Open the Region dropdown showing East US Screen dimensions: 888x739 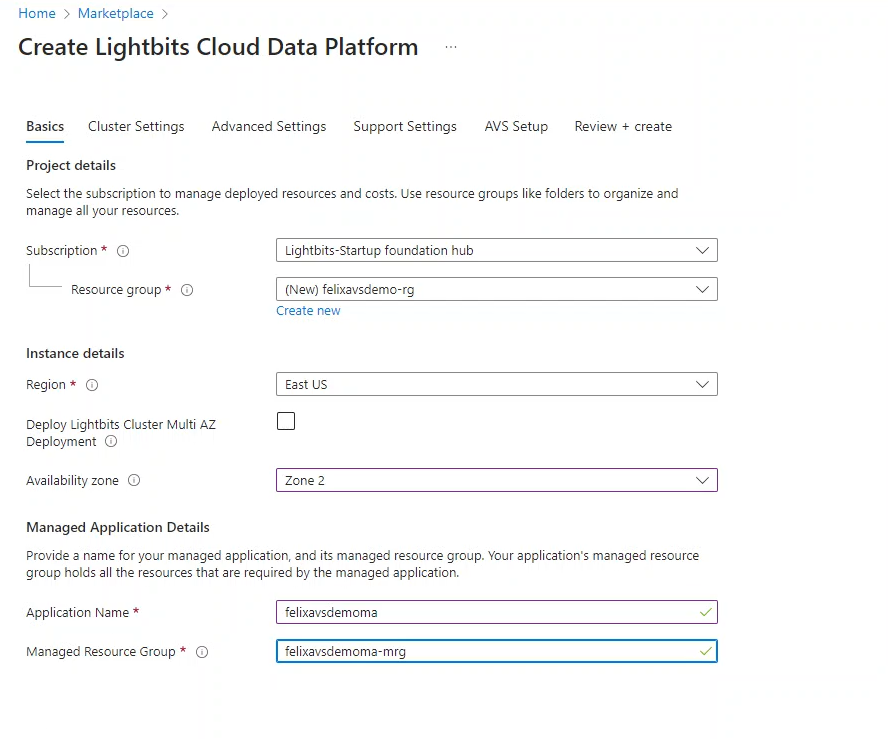[x=497, y=385]
